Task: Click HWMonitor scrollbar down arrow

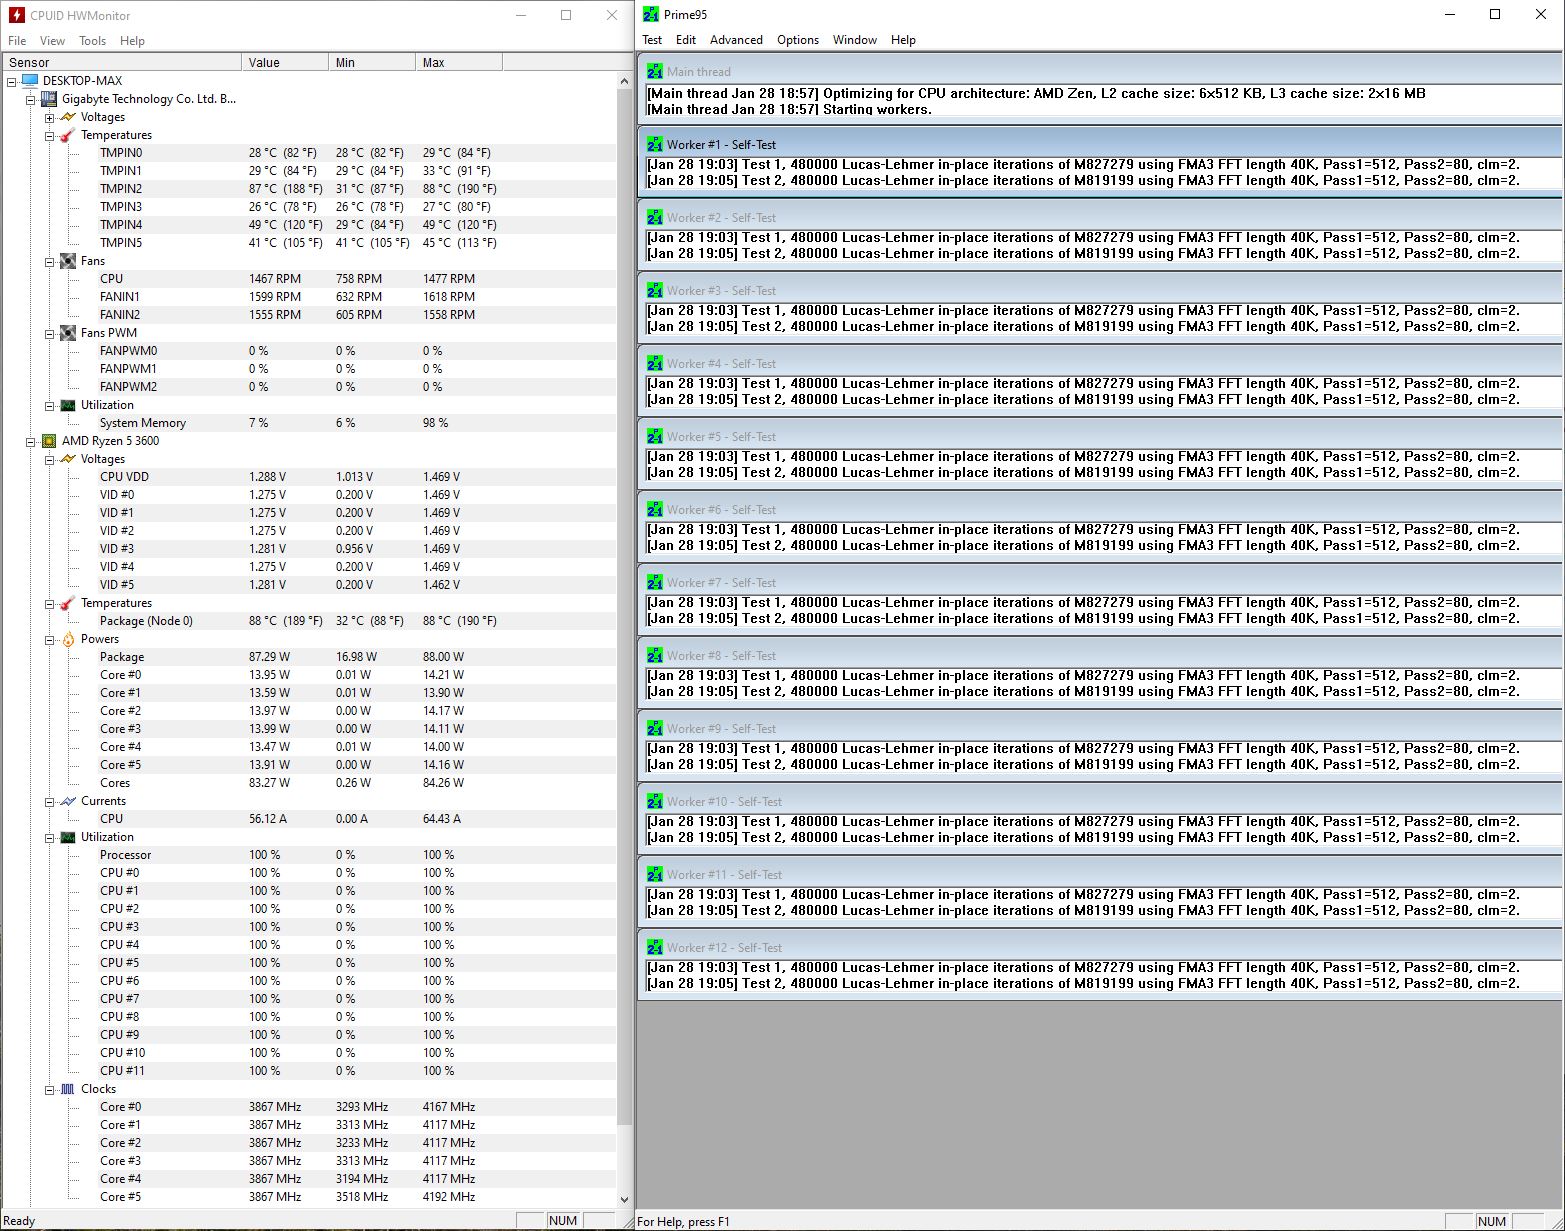Action: 625,1199
